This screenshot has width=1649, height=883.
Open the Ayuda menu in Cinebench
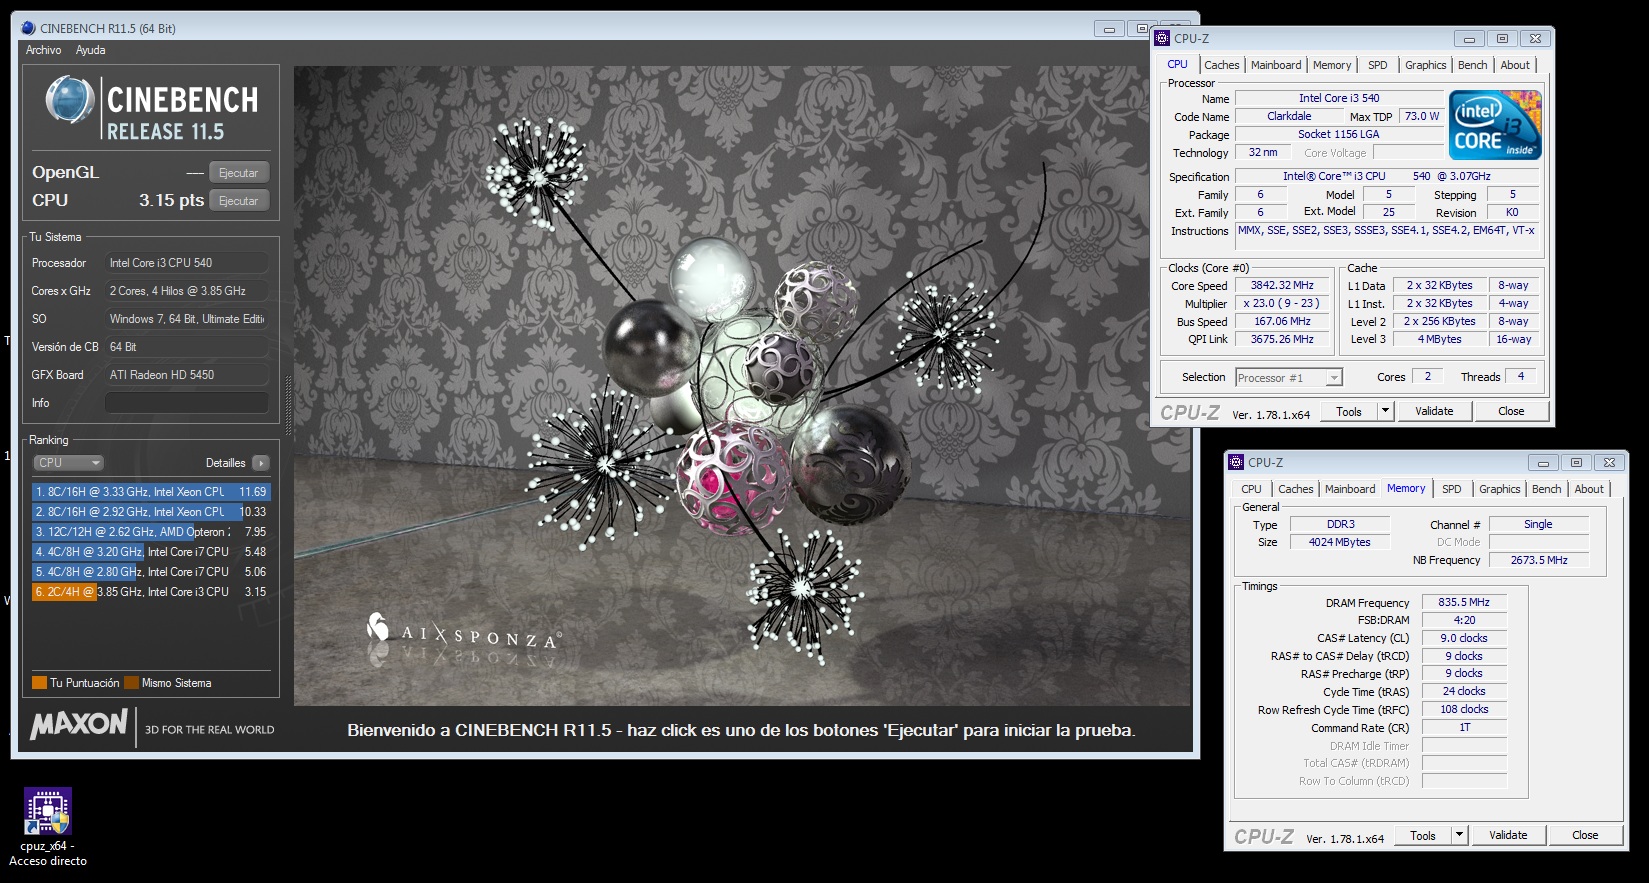tap(90, 50)
